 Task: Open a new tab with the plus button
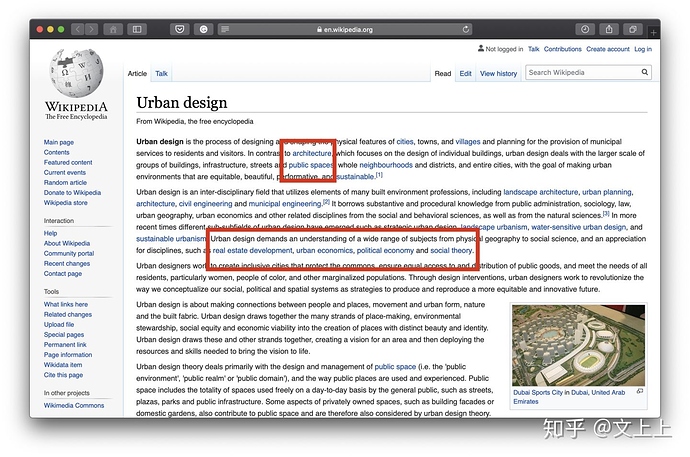click(653, 32)
